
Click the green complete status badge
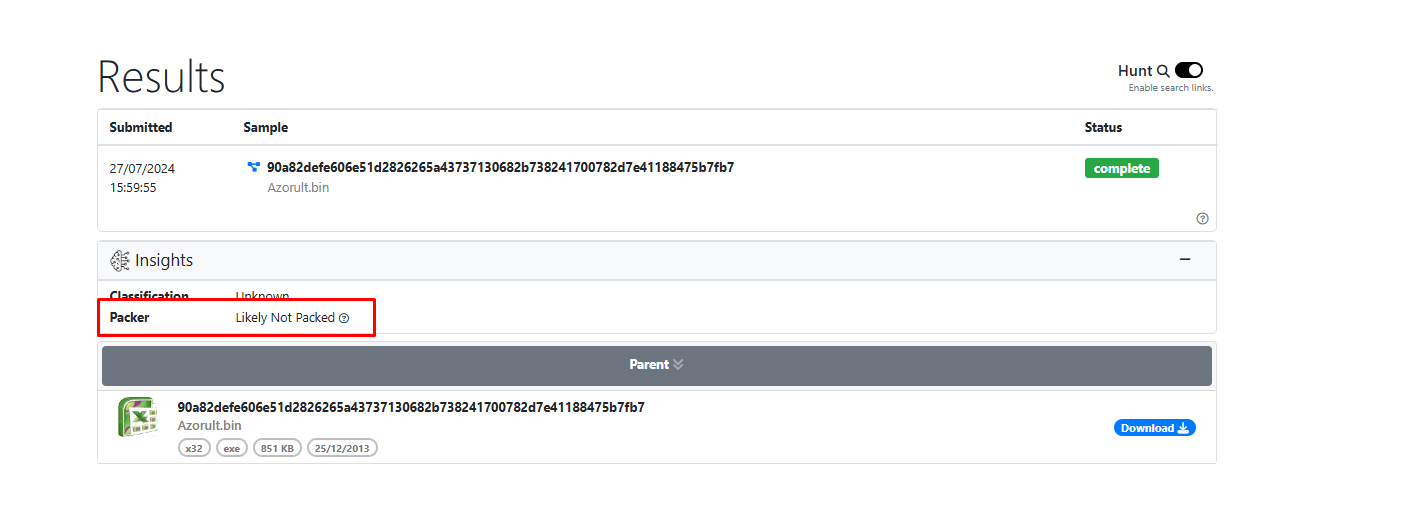point(1121,168)
